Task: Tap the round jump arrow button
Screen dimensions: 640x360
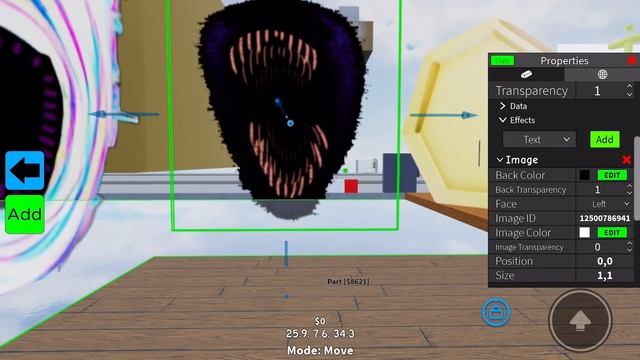Action: click(x=580, y=320)
